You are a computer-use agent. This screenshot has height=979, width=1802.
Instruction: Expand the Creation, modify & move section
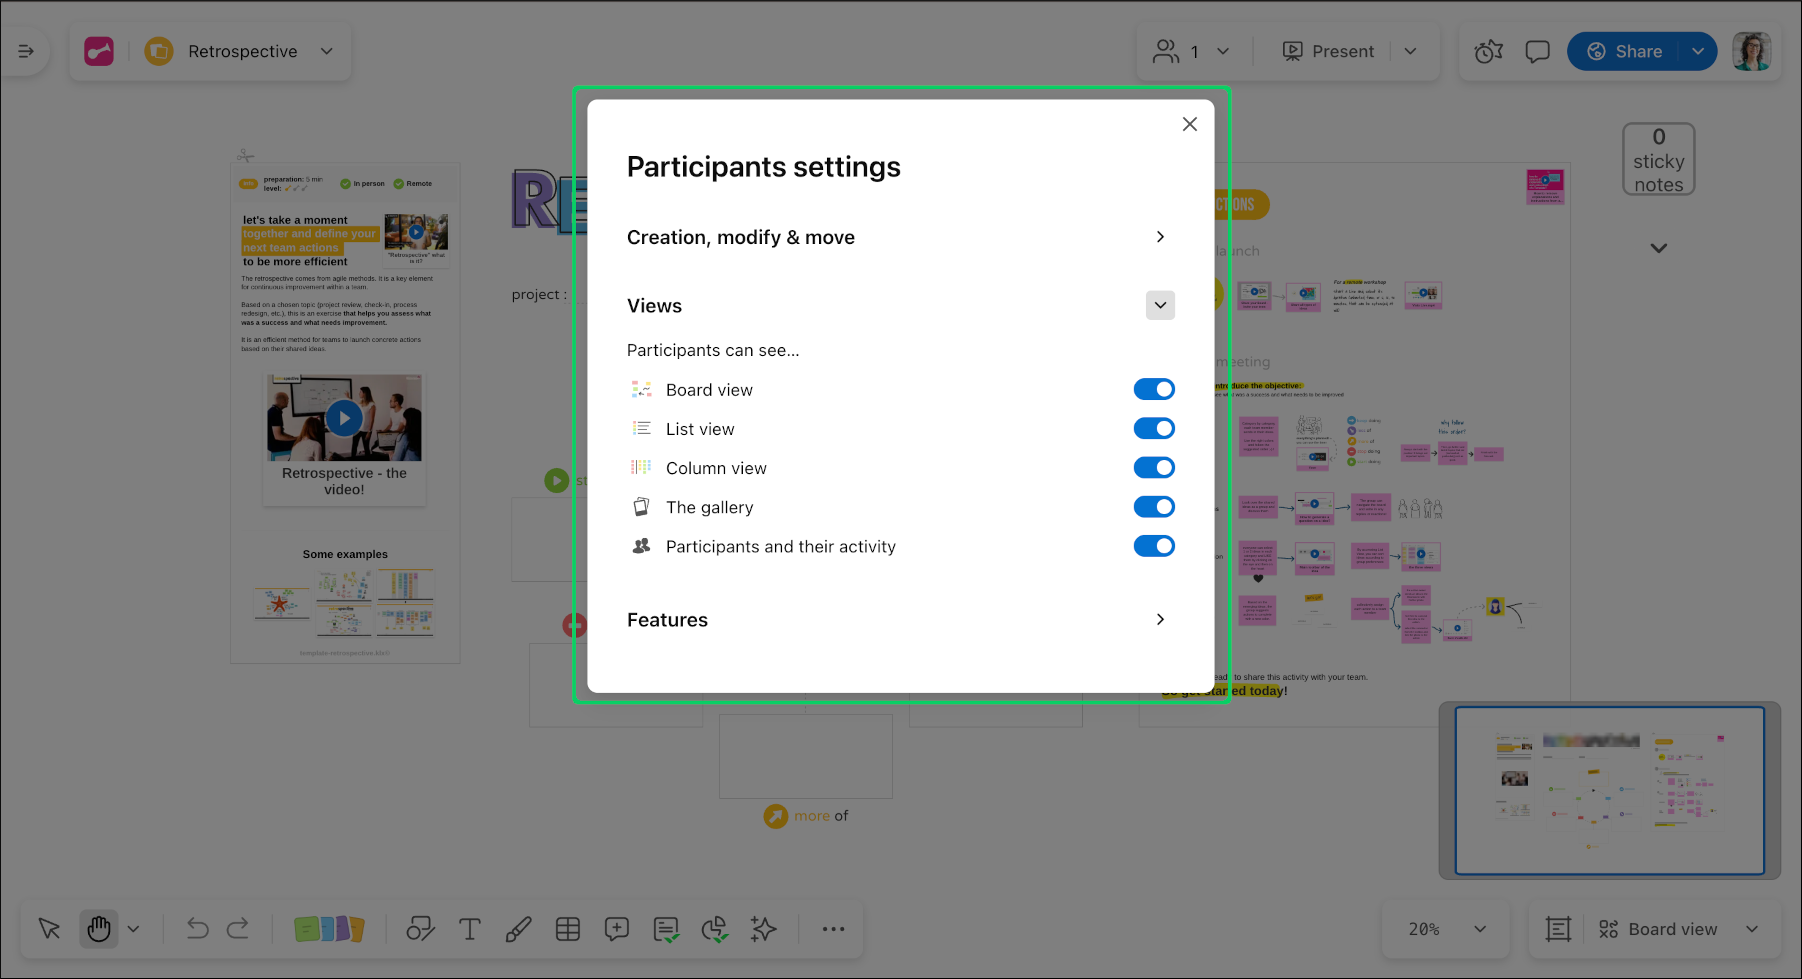click(x=1160, y=237)
